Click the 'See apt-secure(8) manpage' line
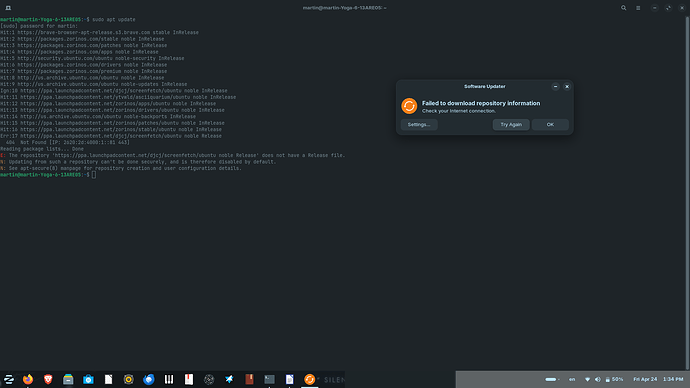The width and height of the screenshot is (690, 388). (x=121, y=168)
